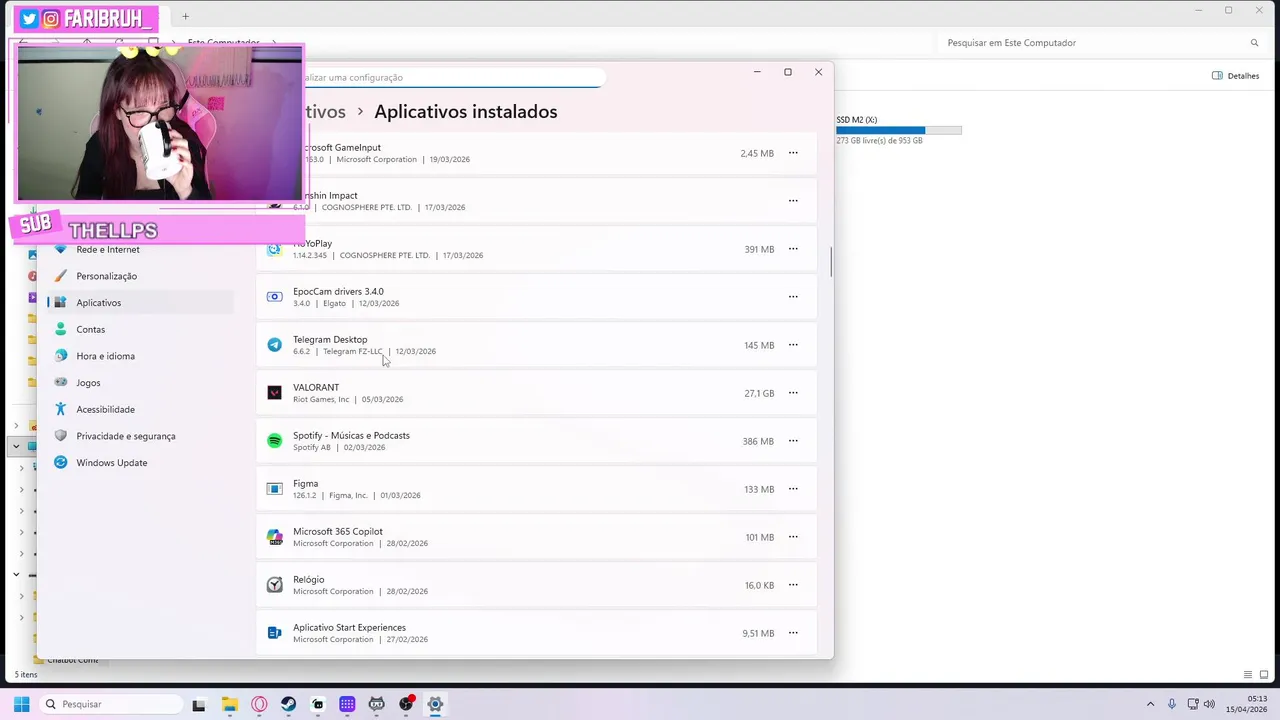
Task: Click the Settings gear taskbar icon
Action: click(x=435, y=704)
